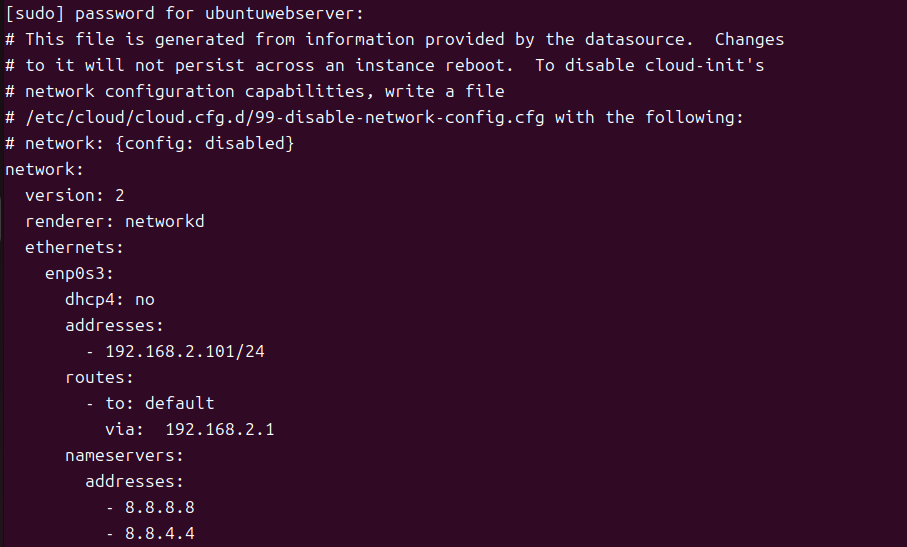
Task: Click the 'cloud-init's' word in comment
Action: (705, 65)
